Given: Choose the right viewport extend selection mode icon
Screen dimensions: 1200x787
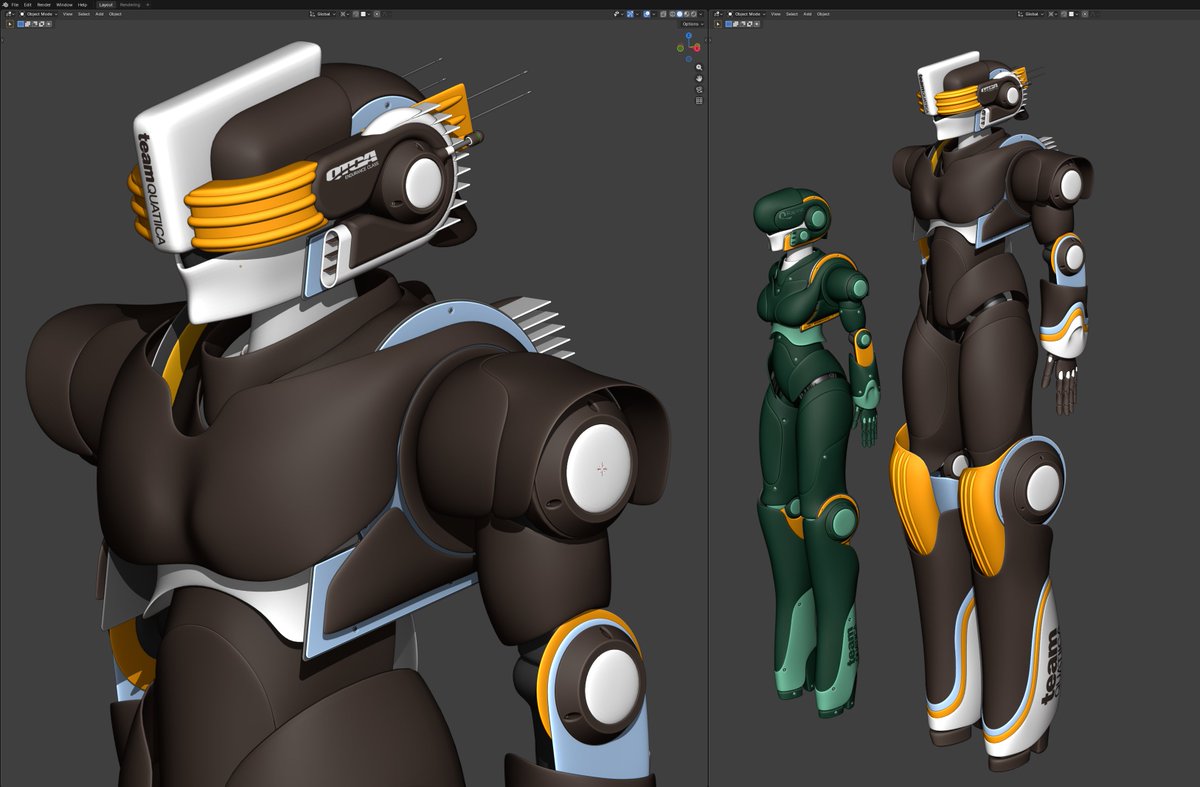Looking at the screenshot, I should click(735, 24).
